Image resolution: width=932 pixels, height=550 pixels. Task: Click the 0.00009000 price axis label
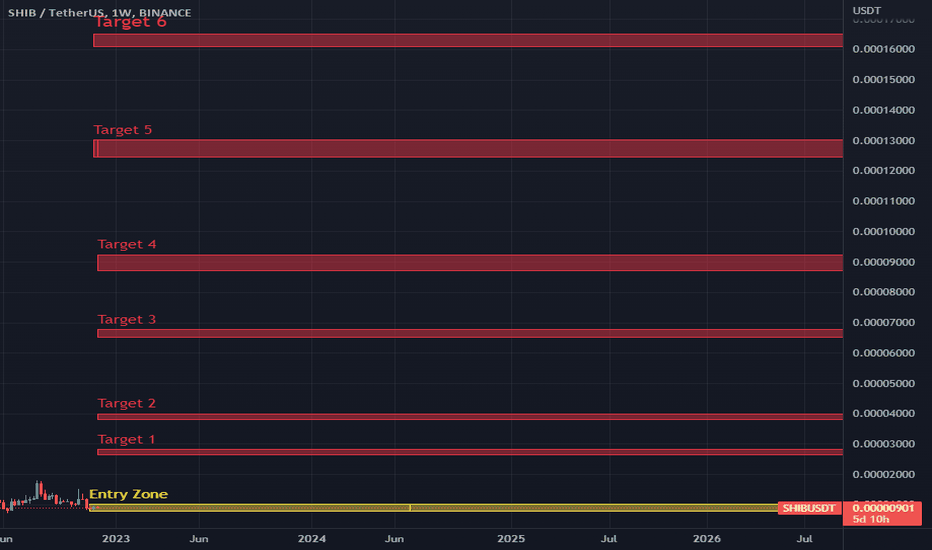[883, 262]
